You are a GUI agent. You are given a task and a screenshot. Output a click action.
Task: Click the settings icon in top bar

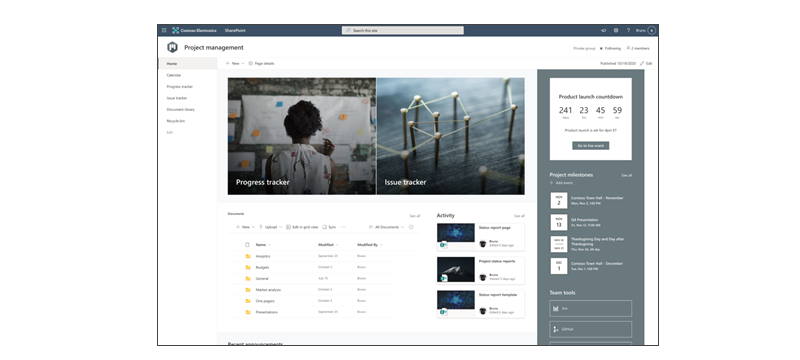616,31
